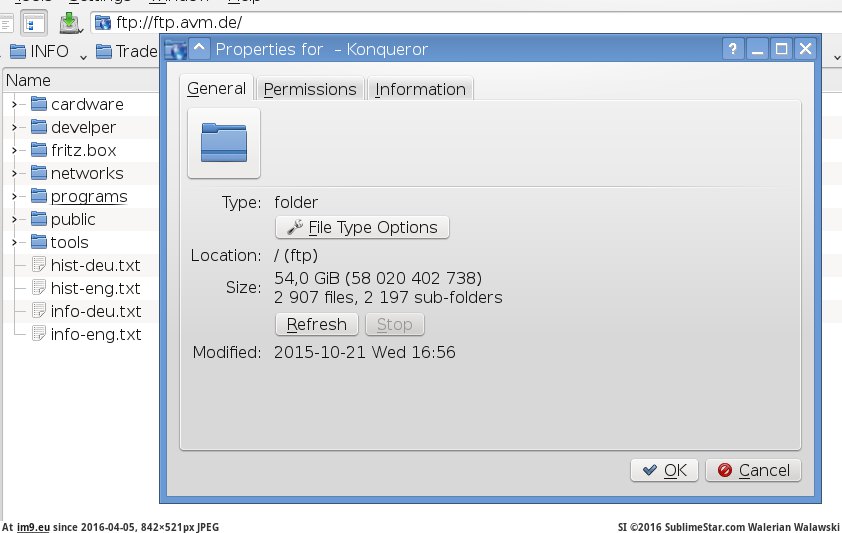The image size is (842, 533).
Task: Click the hist-eng.txt file icon
Action: point(39,288)
